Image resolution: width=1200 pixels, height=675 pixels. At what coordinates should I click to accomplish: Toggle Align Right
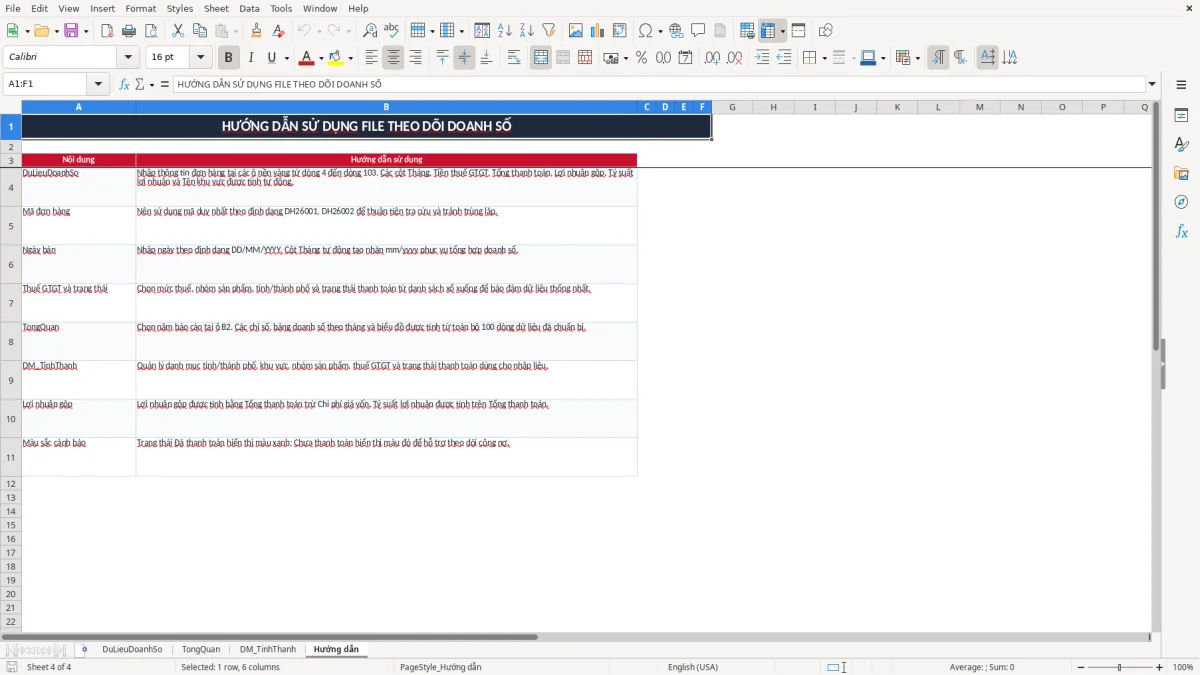[x=416, y=58]
